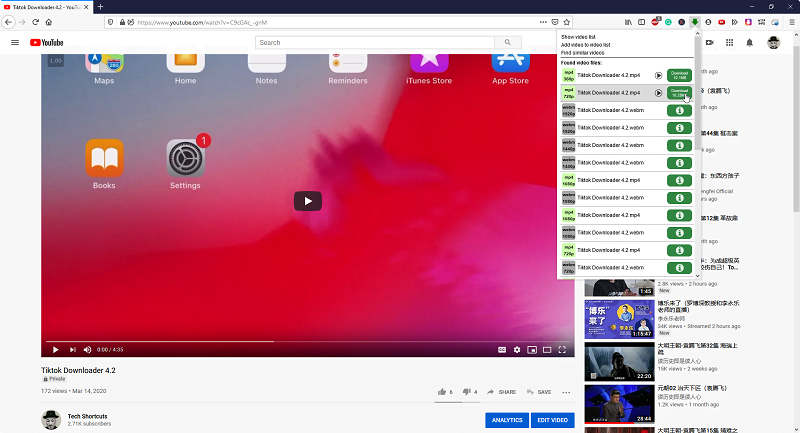Select Add video to video list
This screenshot has height=433, width=800.
[585, 45]
